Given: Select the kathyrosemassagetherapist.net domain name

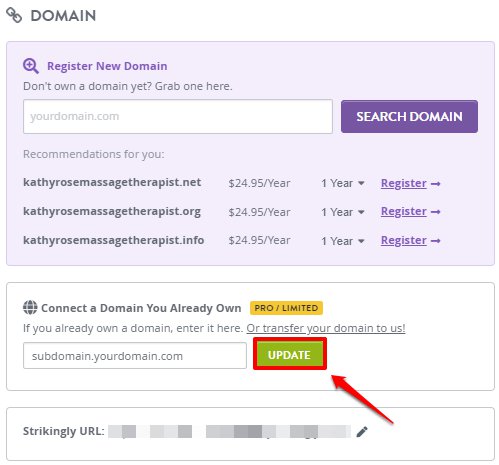Looking at the screenshot, I should 112,183.
